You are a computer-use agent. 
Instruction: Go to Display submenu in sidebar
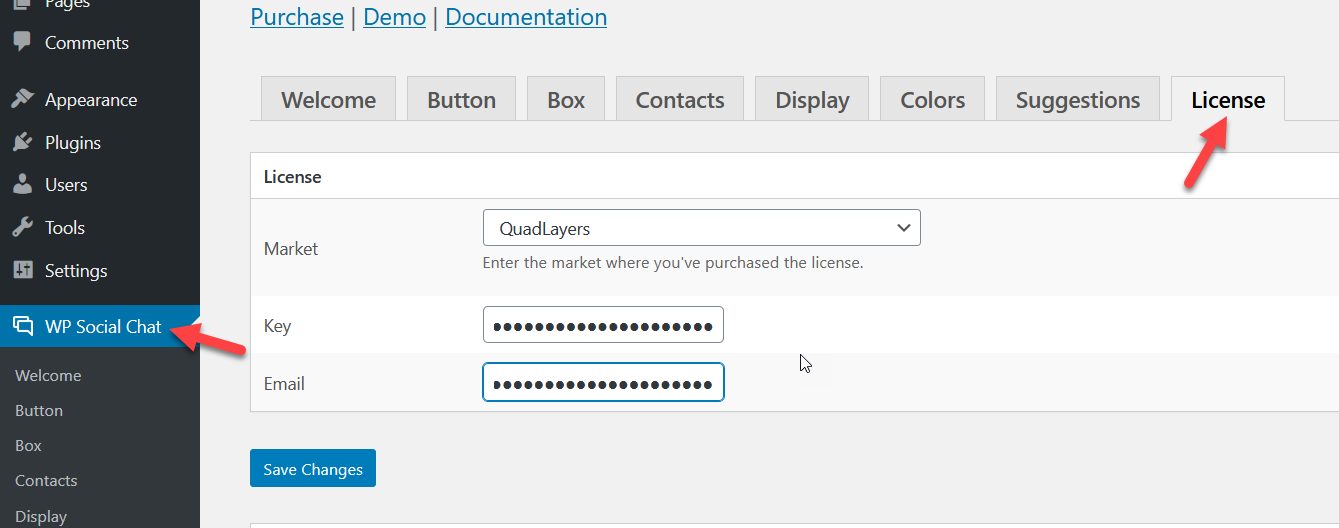[x=41, y=517]
